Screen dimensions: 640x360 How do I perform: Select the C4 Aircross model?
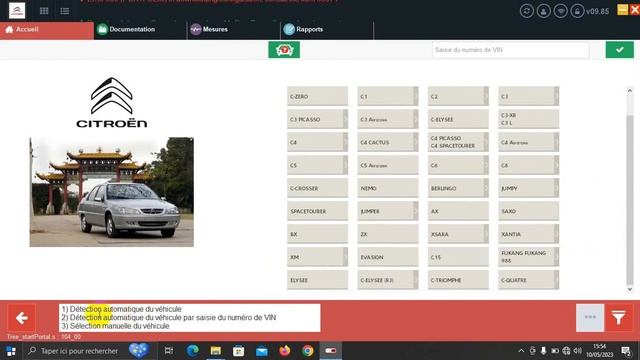point(529,142)
